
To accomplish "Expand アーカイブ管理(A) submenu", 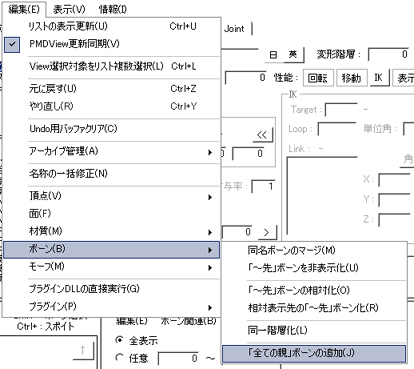I will 112,151.
